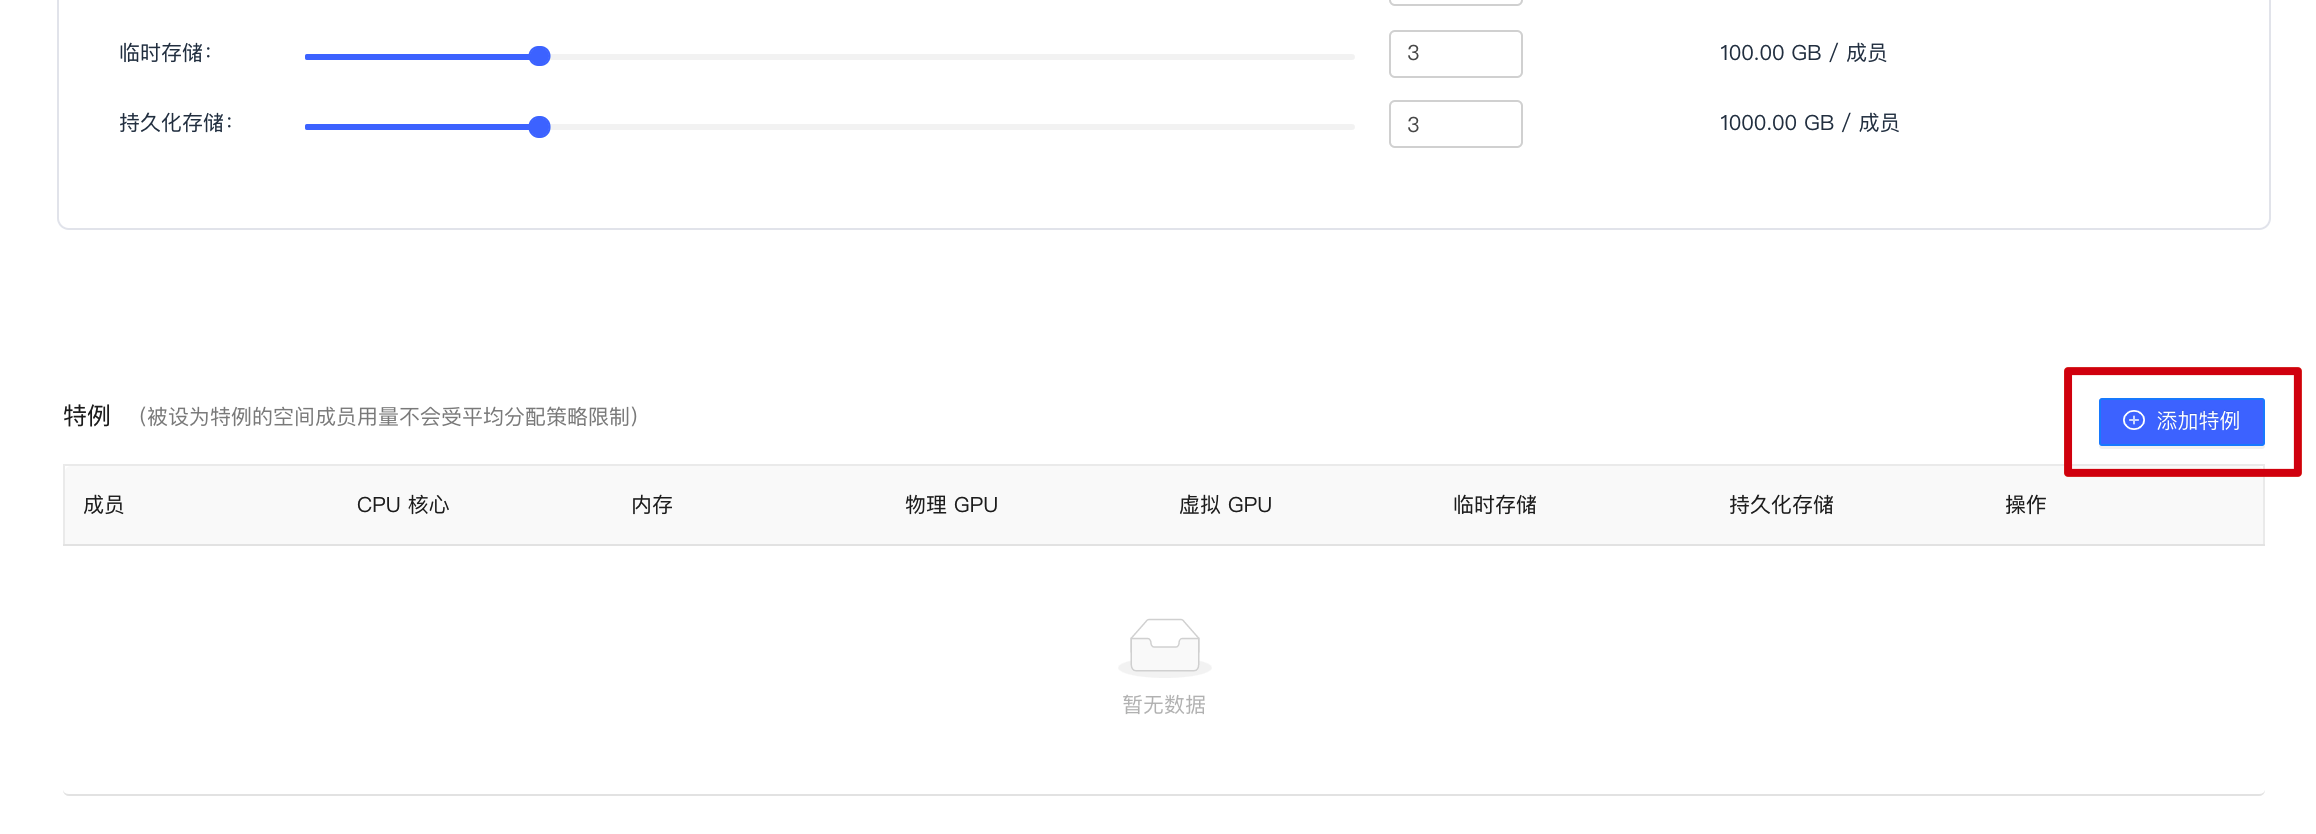Click the plus icon in 添加特例
Screen dimensions: 2316x834
coord(2134,421)
